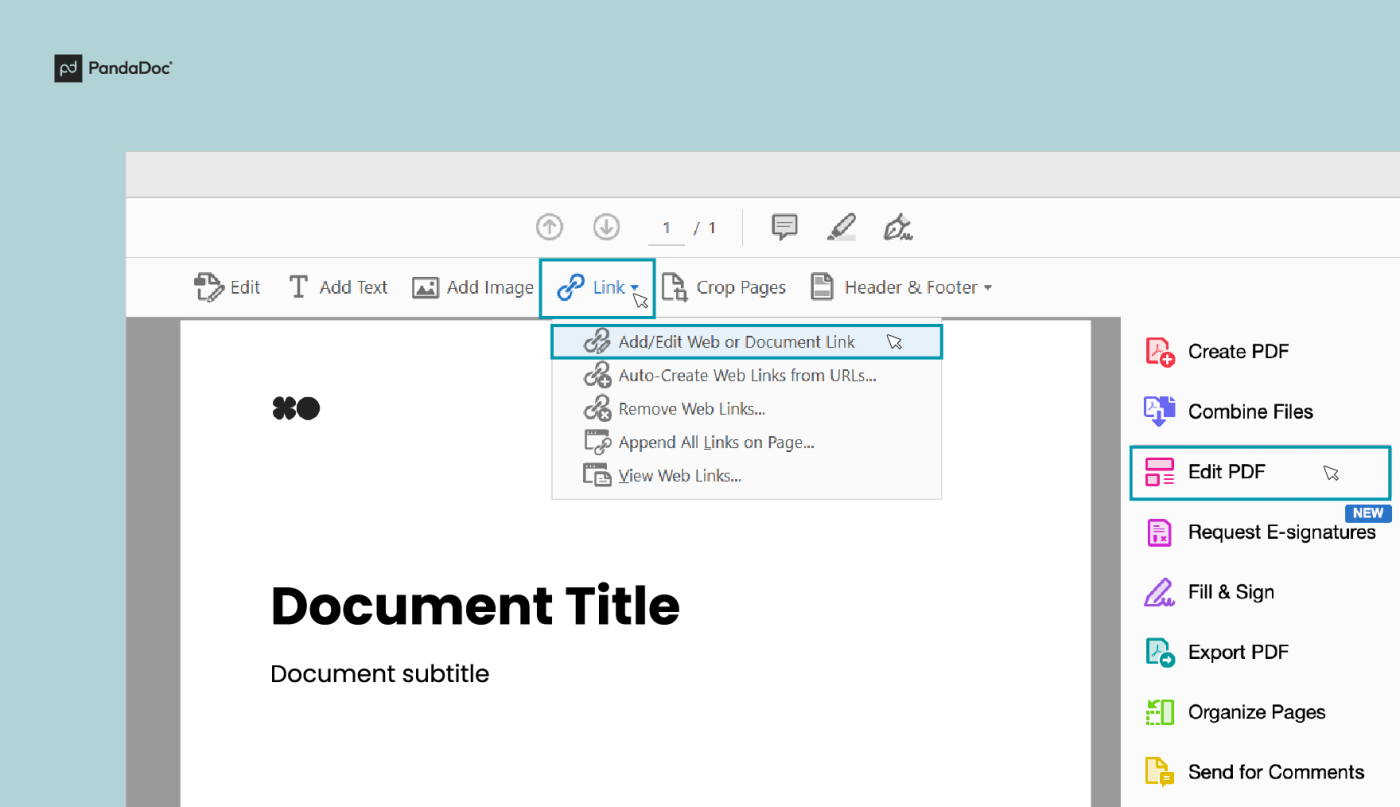Click the Document subtitle text

click(380, 674)
